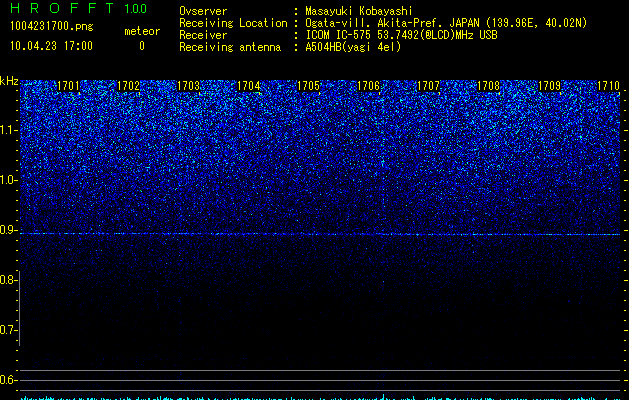Click the 1710 time marker

pyautogui.click(x=609, y=86)
